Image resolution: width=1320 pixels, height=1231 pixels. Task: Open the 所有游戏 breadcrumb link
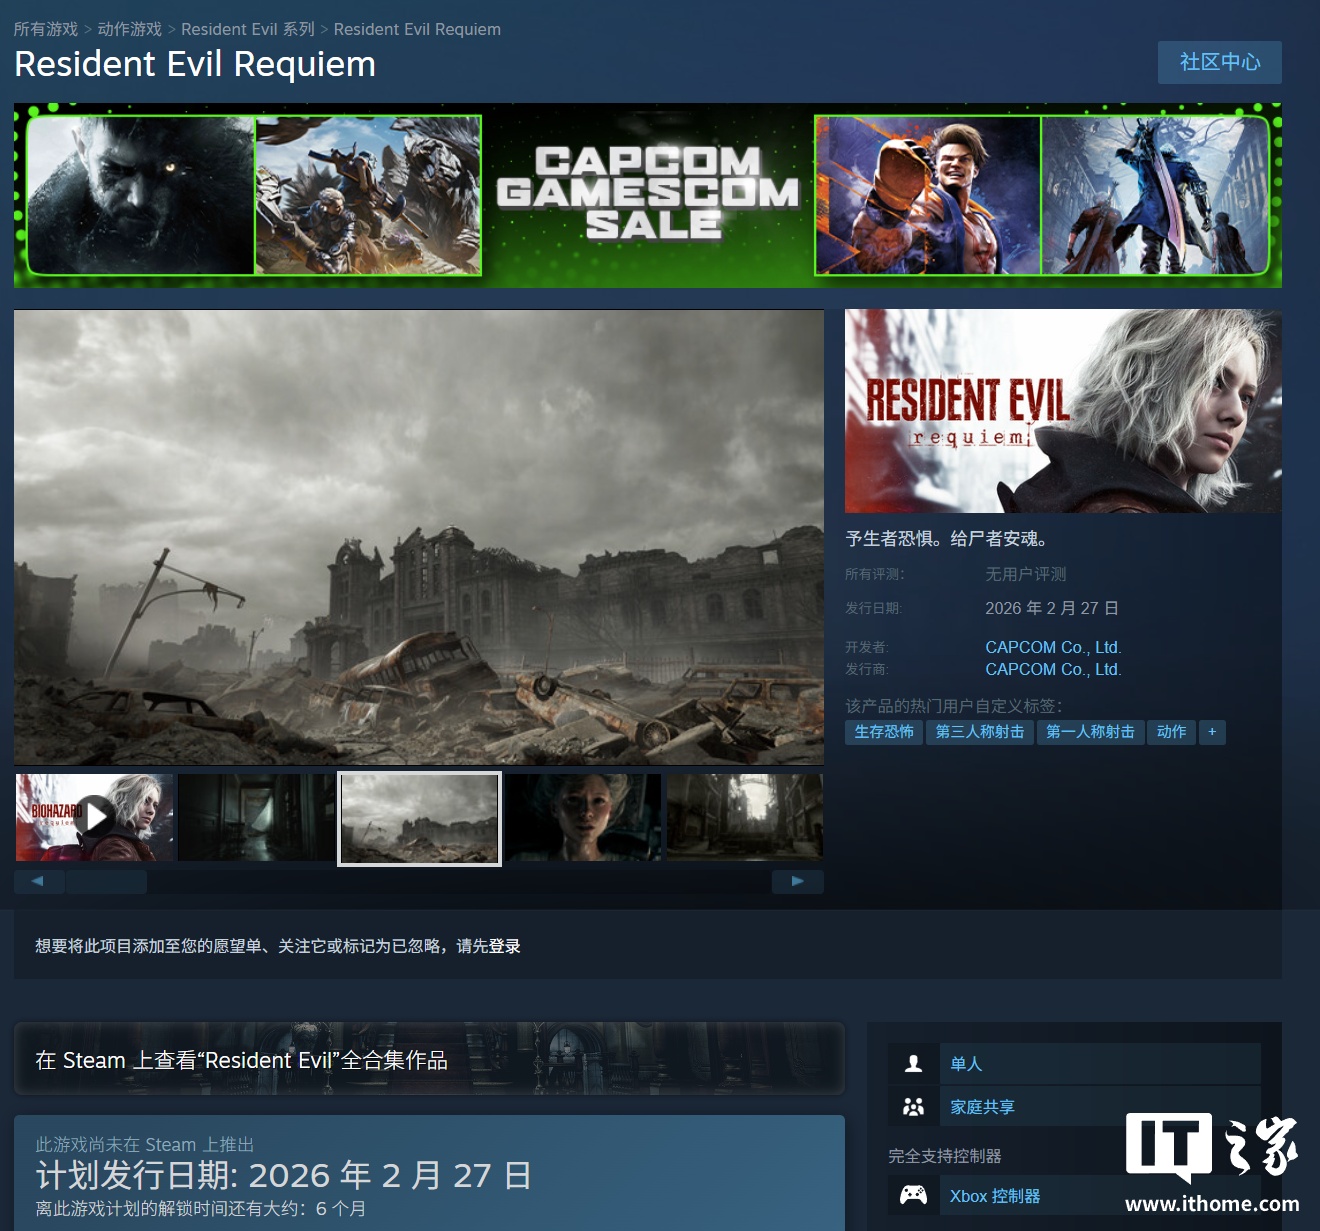[46, 29]
